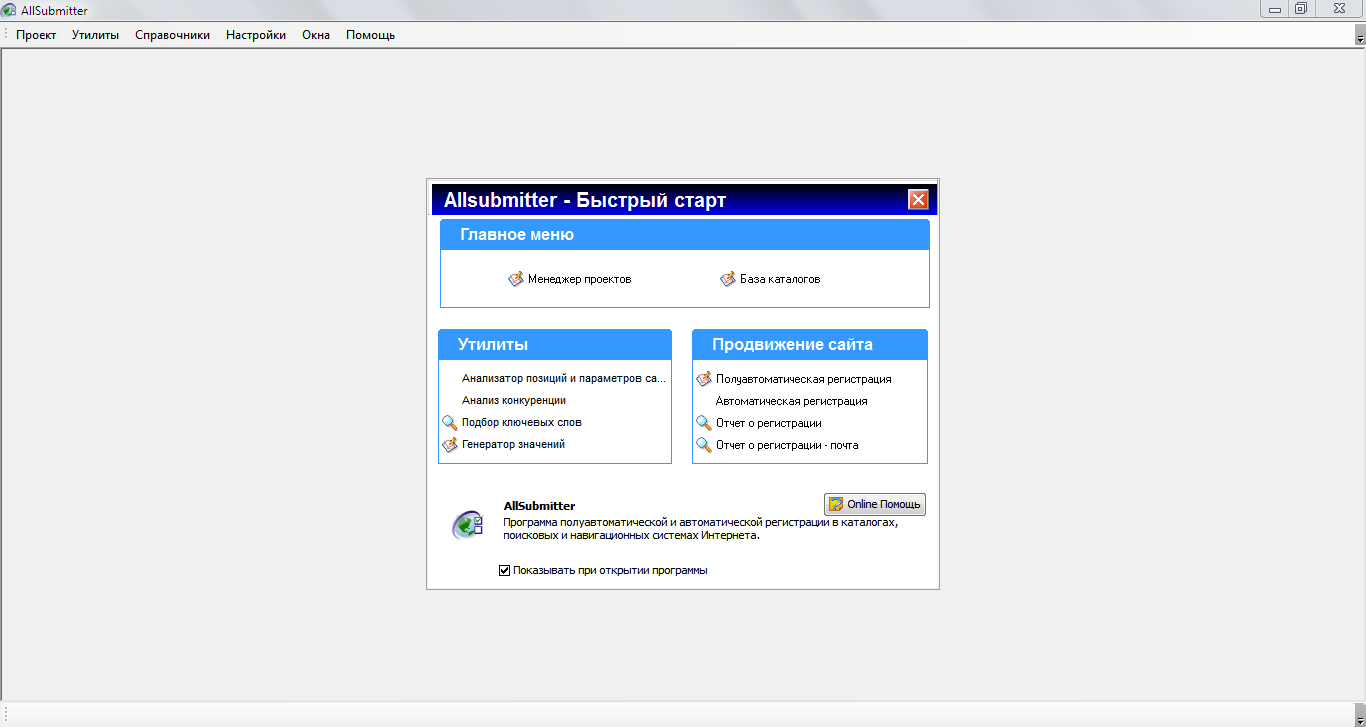Open Генератор значений utility
1366x727 pixels.
pos(514,445)
